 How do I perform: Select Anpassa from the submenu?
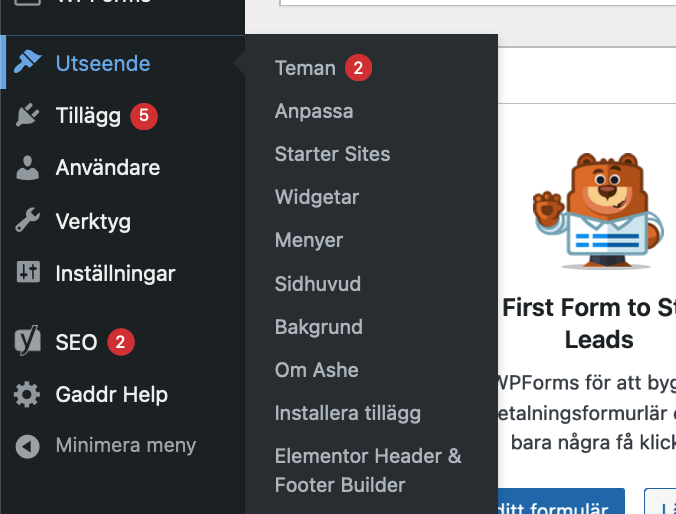pos(314,111)
